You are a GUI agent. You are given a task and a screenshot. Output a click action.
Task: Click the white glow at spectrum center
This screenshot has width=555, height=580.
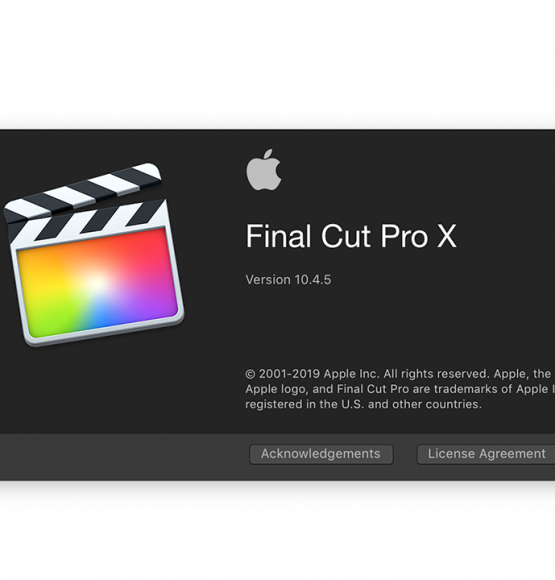(x=95, y=283)
